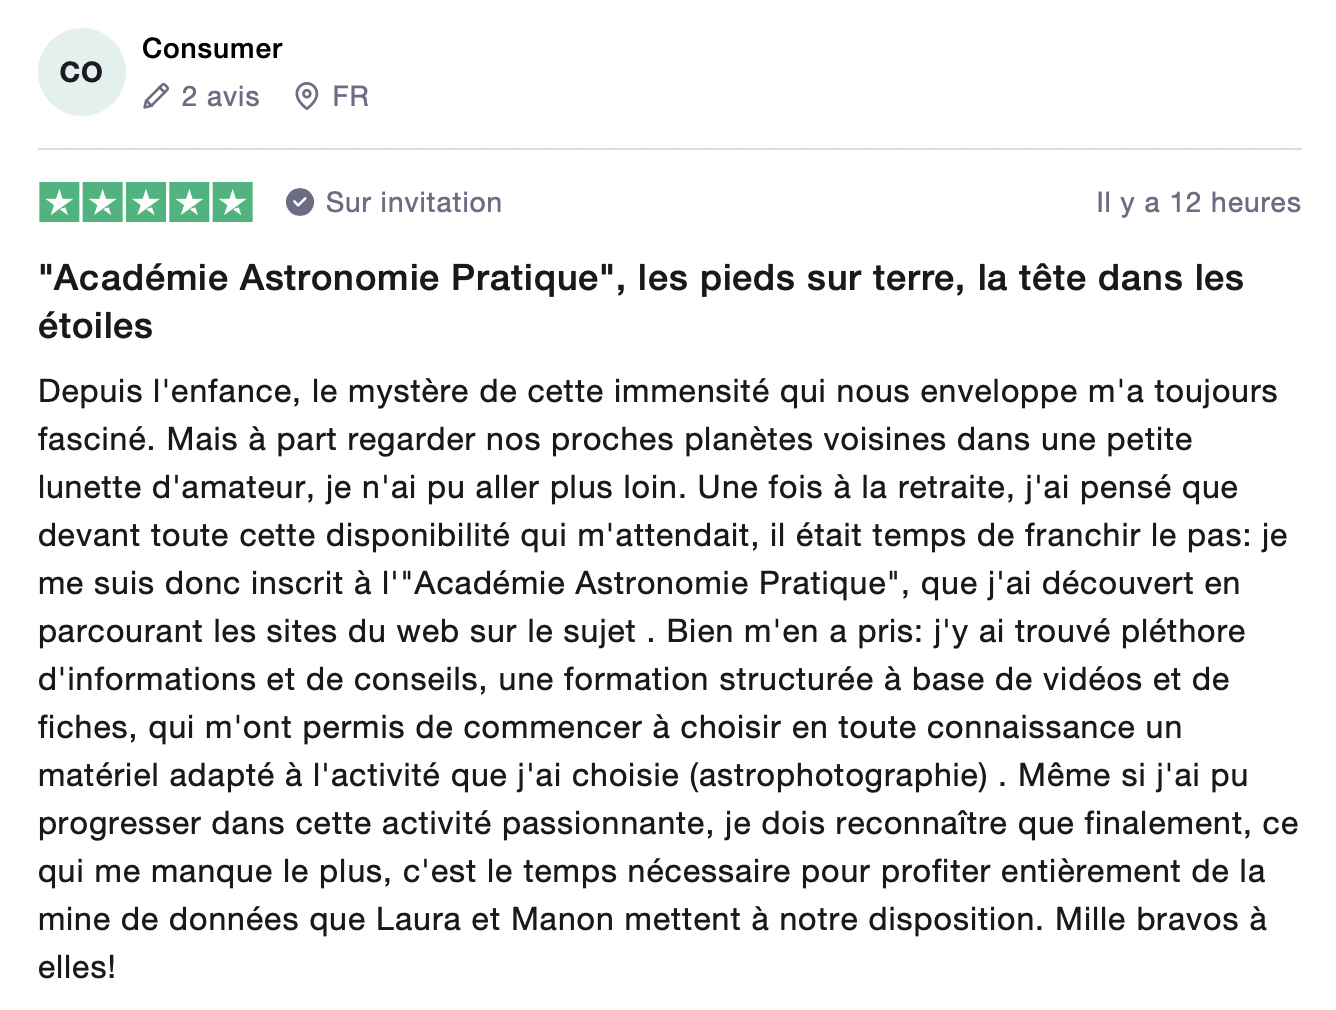Click the fifth and last rating star
Viewport: 1336px width, 1010px height.
[232, 203]
